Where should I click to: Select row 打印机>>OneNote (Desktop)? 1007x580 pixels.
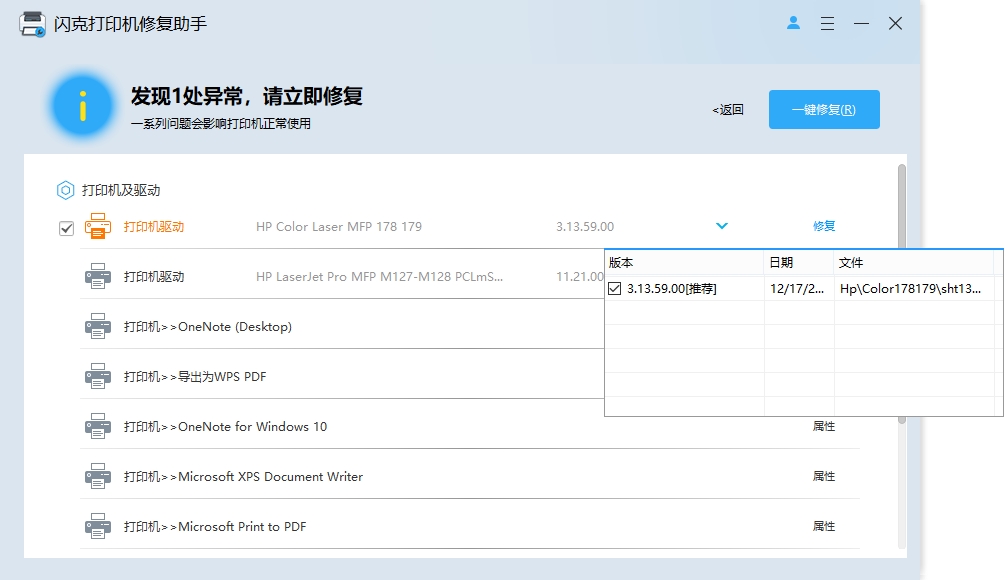click(x=207, y=327)
